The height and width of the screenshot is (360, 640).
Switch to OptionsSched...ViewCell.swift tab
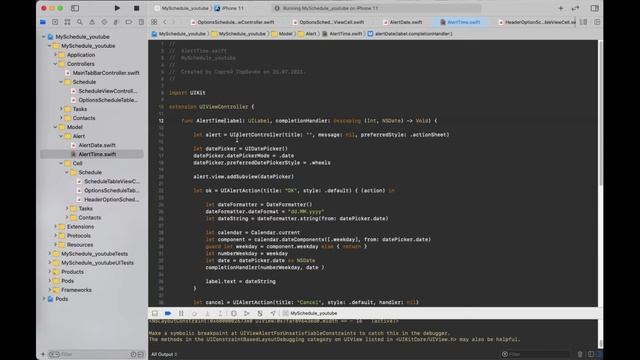329,22
